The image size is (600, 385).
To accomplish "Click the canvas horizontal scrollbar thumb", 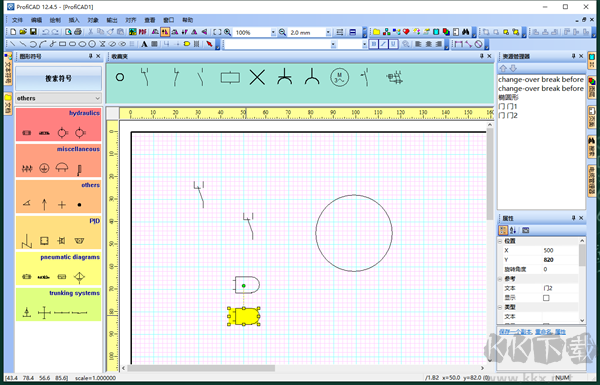I will click(x=201, y=368).
